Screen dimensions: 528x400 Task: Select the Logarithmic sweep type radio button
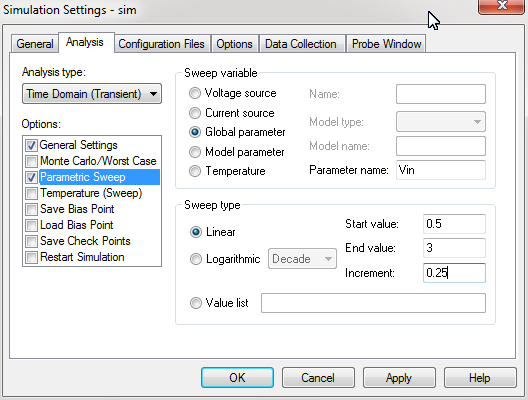click(196, 259)
